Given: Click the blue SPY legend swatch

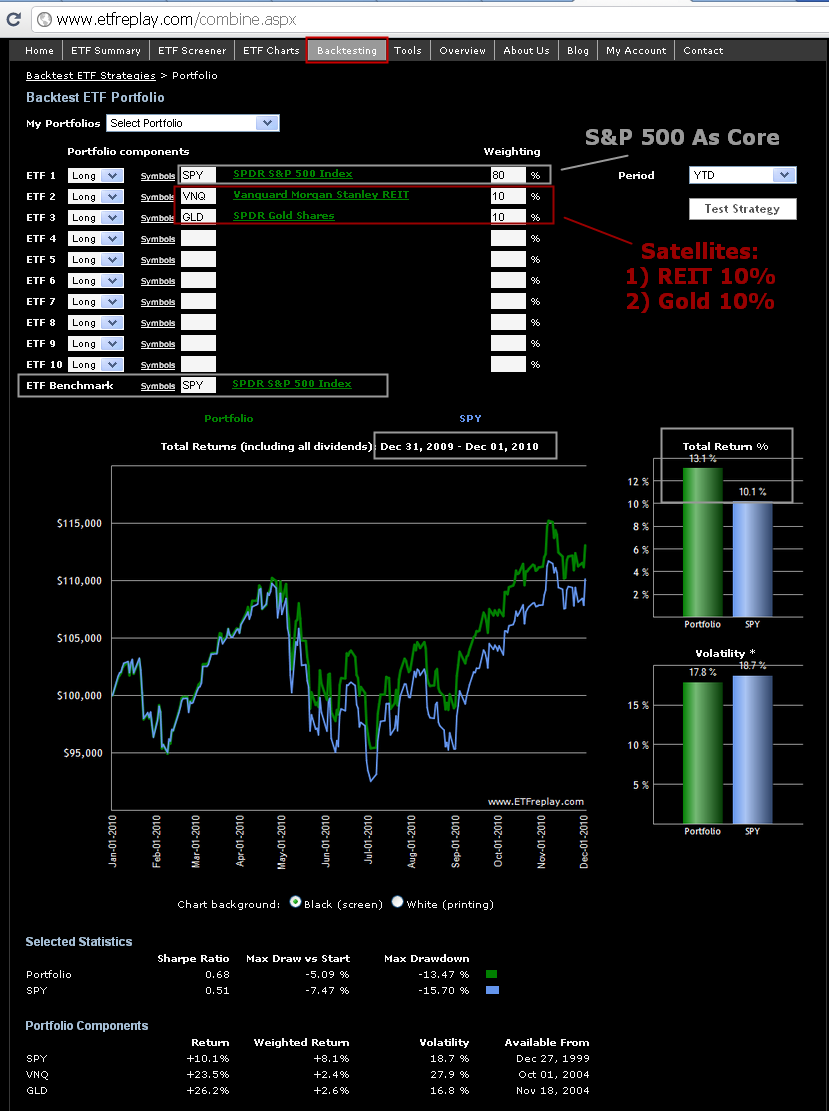Looking at the screenshot, I should [x=492, y=991].
